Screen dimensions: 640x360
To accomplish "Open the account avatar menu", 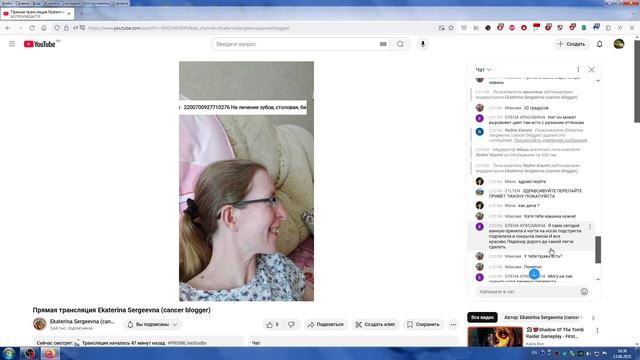I will tap(619, 44).
